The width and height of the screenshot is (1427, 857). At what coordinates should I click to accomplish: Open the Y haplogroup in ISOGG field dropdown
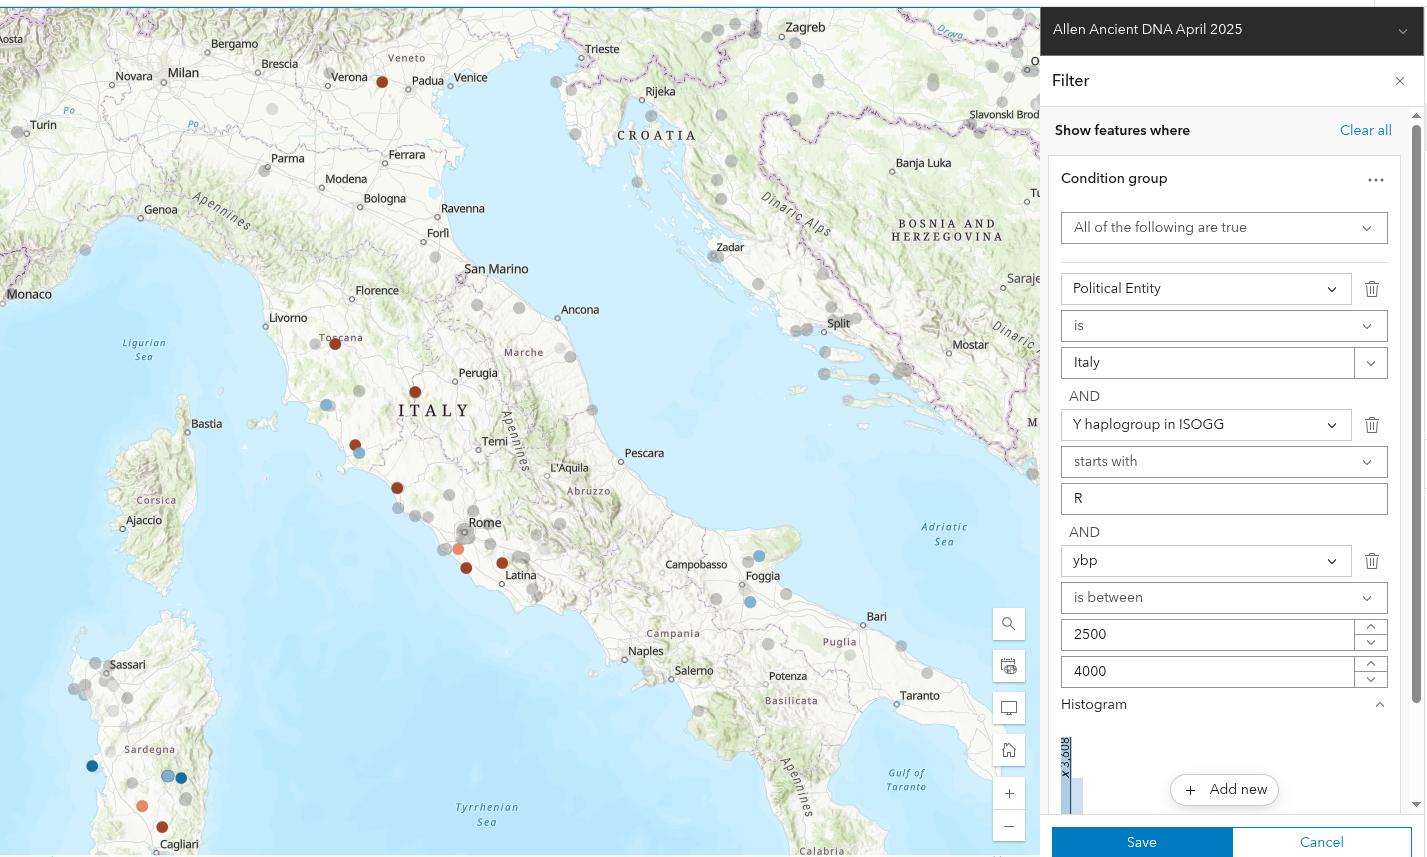tap(1206, 425)
